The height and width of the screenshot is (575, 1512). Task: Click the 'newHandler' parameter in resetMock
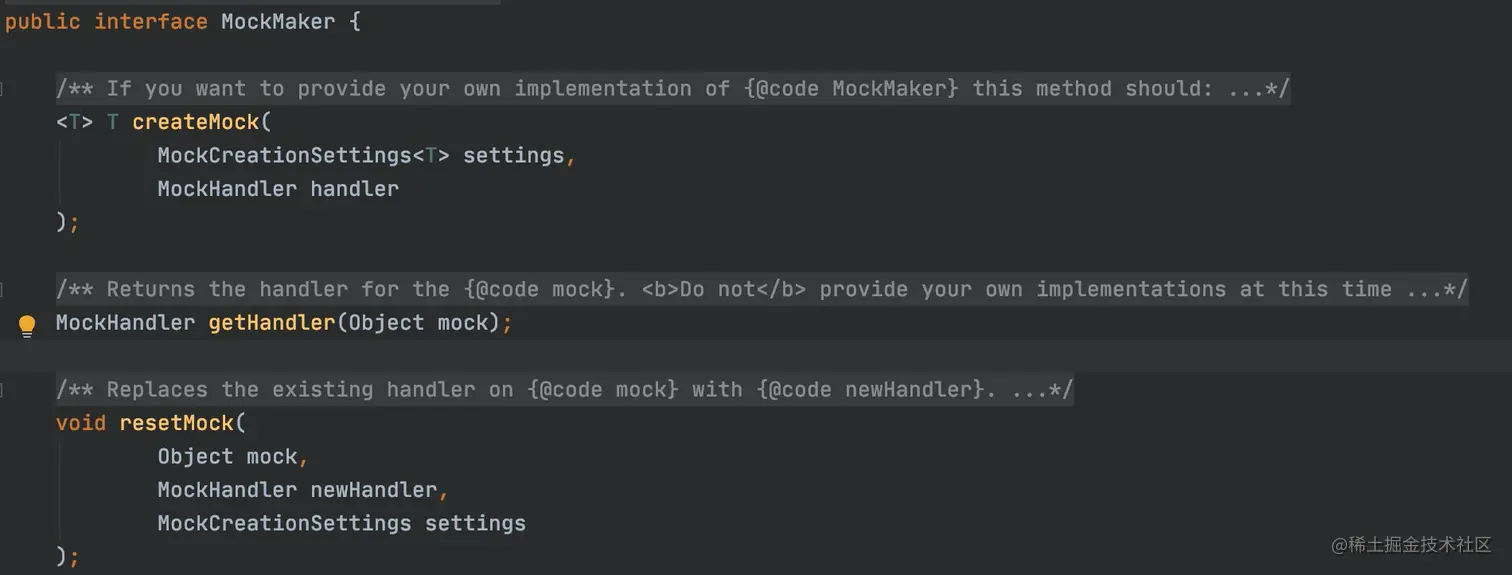tap(374, 490)
